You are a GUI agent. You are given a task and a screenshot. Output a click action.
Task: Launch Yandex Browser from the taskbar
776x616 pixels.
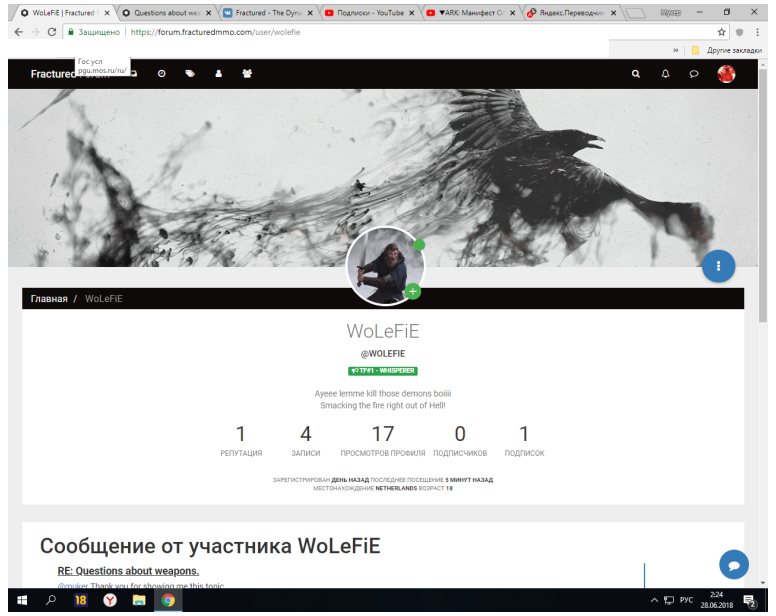click(110, 600)
